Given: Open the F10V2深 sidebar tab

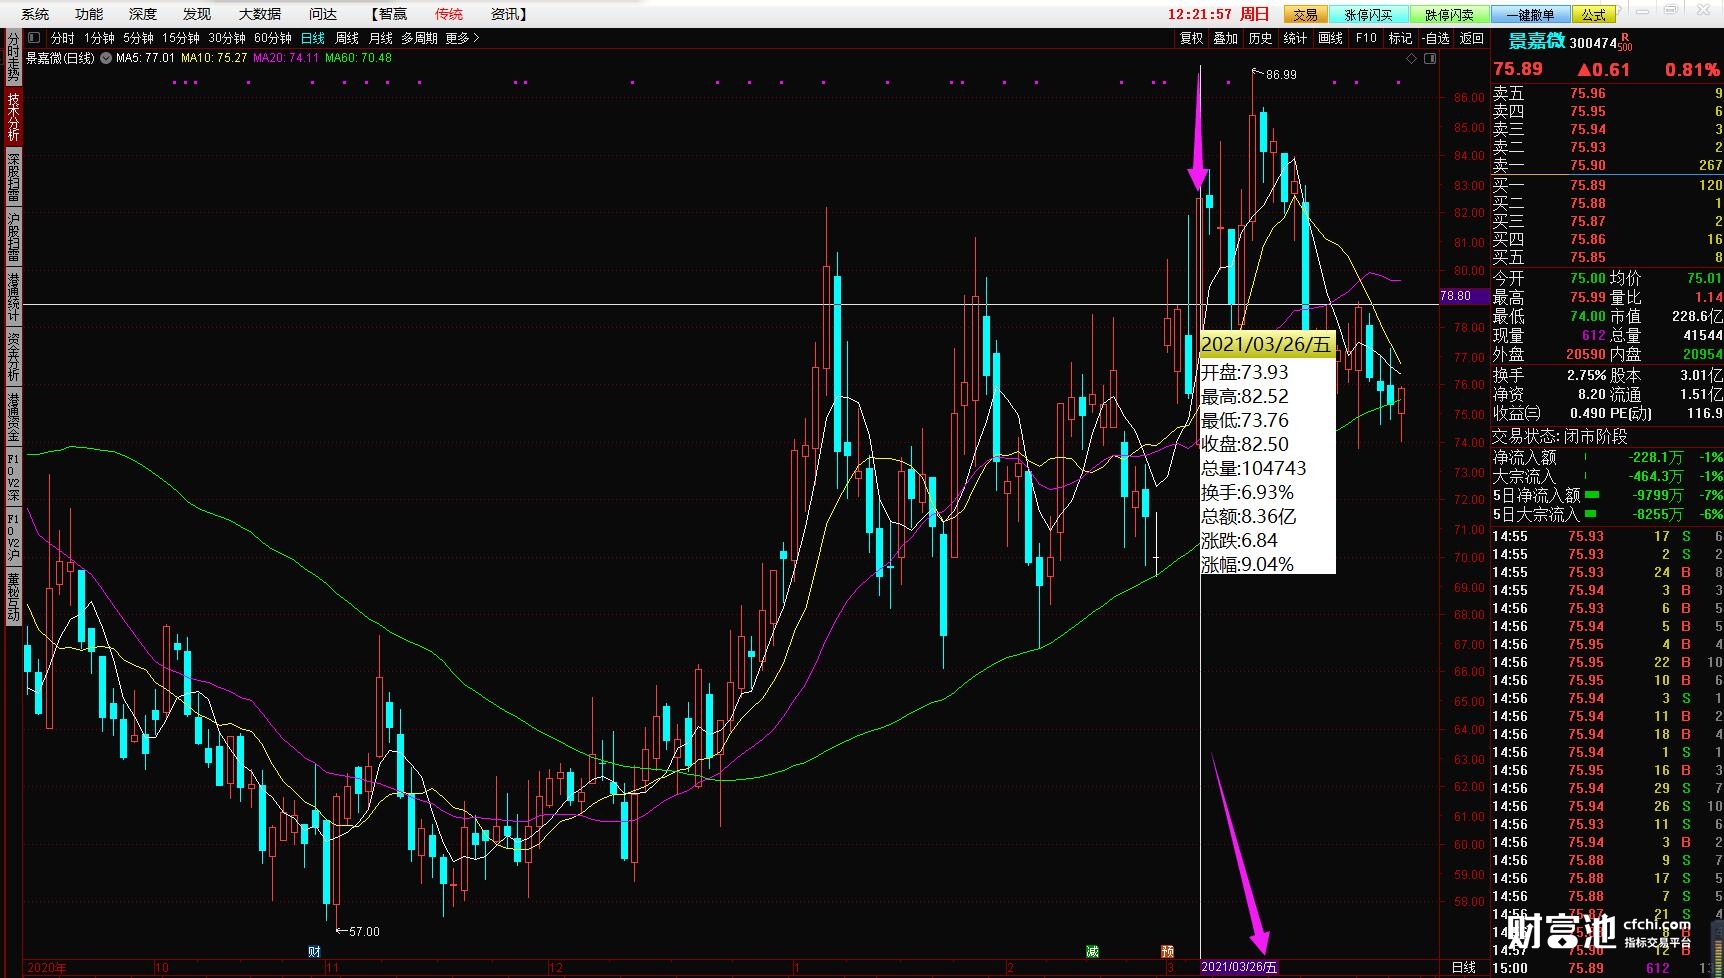Looking at the screenshot, I should click(x=13, y=478).
